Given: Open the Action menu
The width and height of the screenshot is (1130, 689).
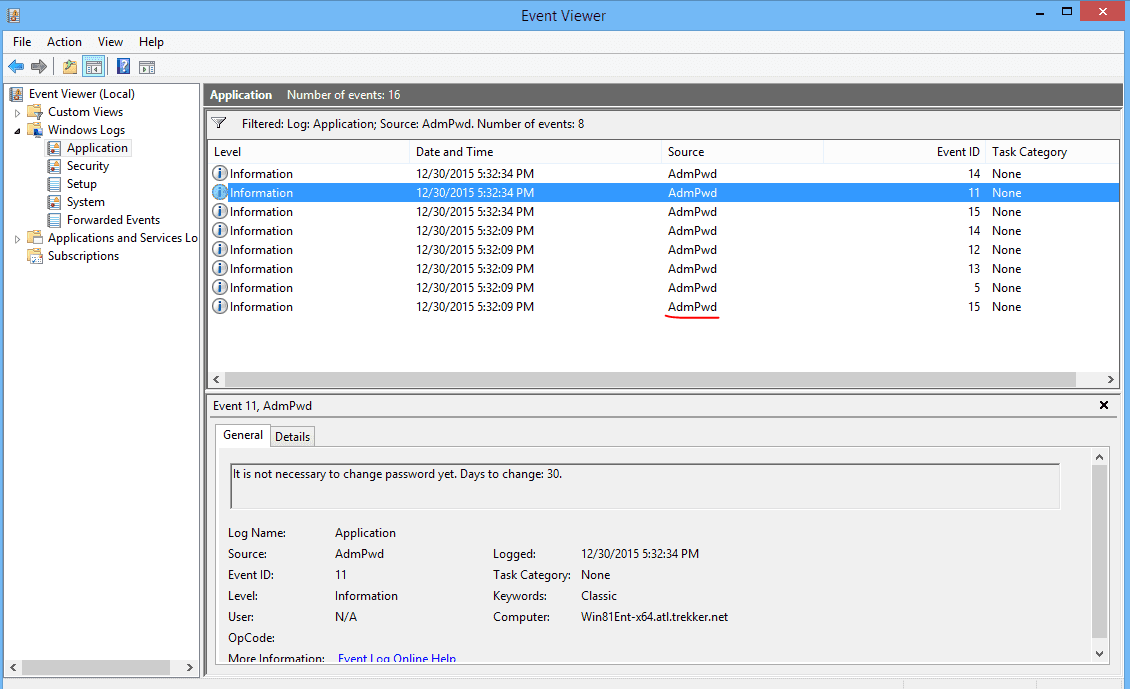Looking at the screenshot, I should [64, 42].
